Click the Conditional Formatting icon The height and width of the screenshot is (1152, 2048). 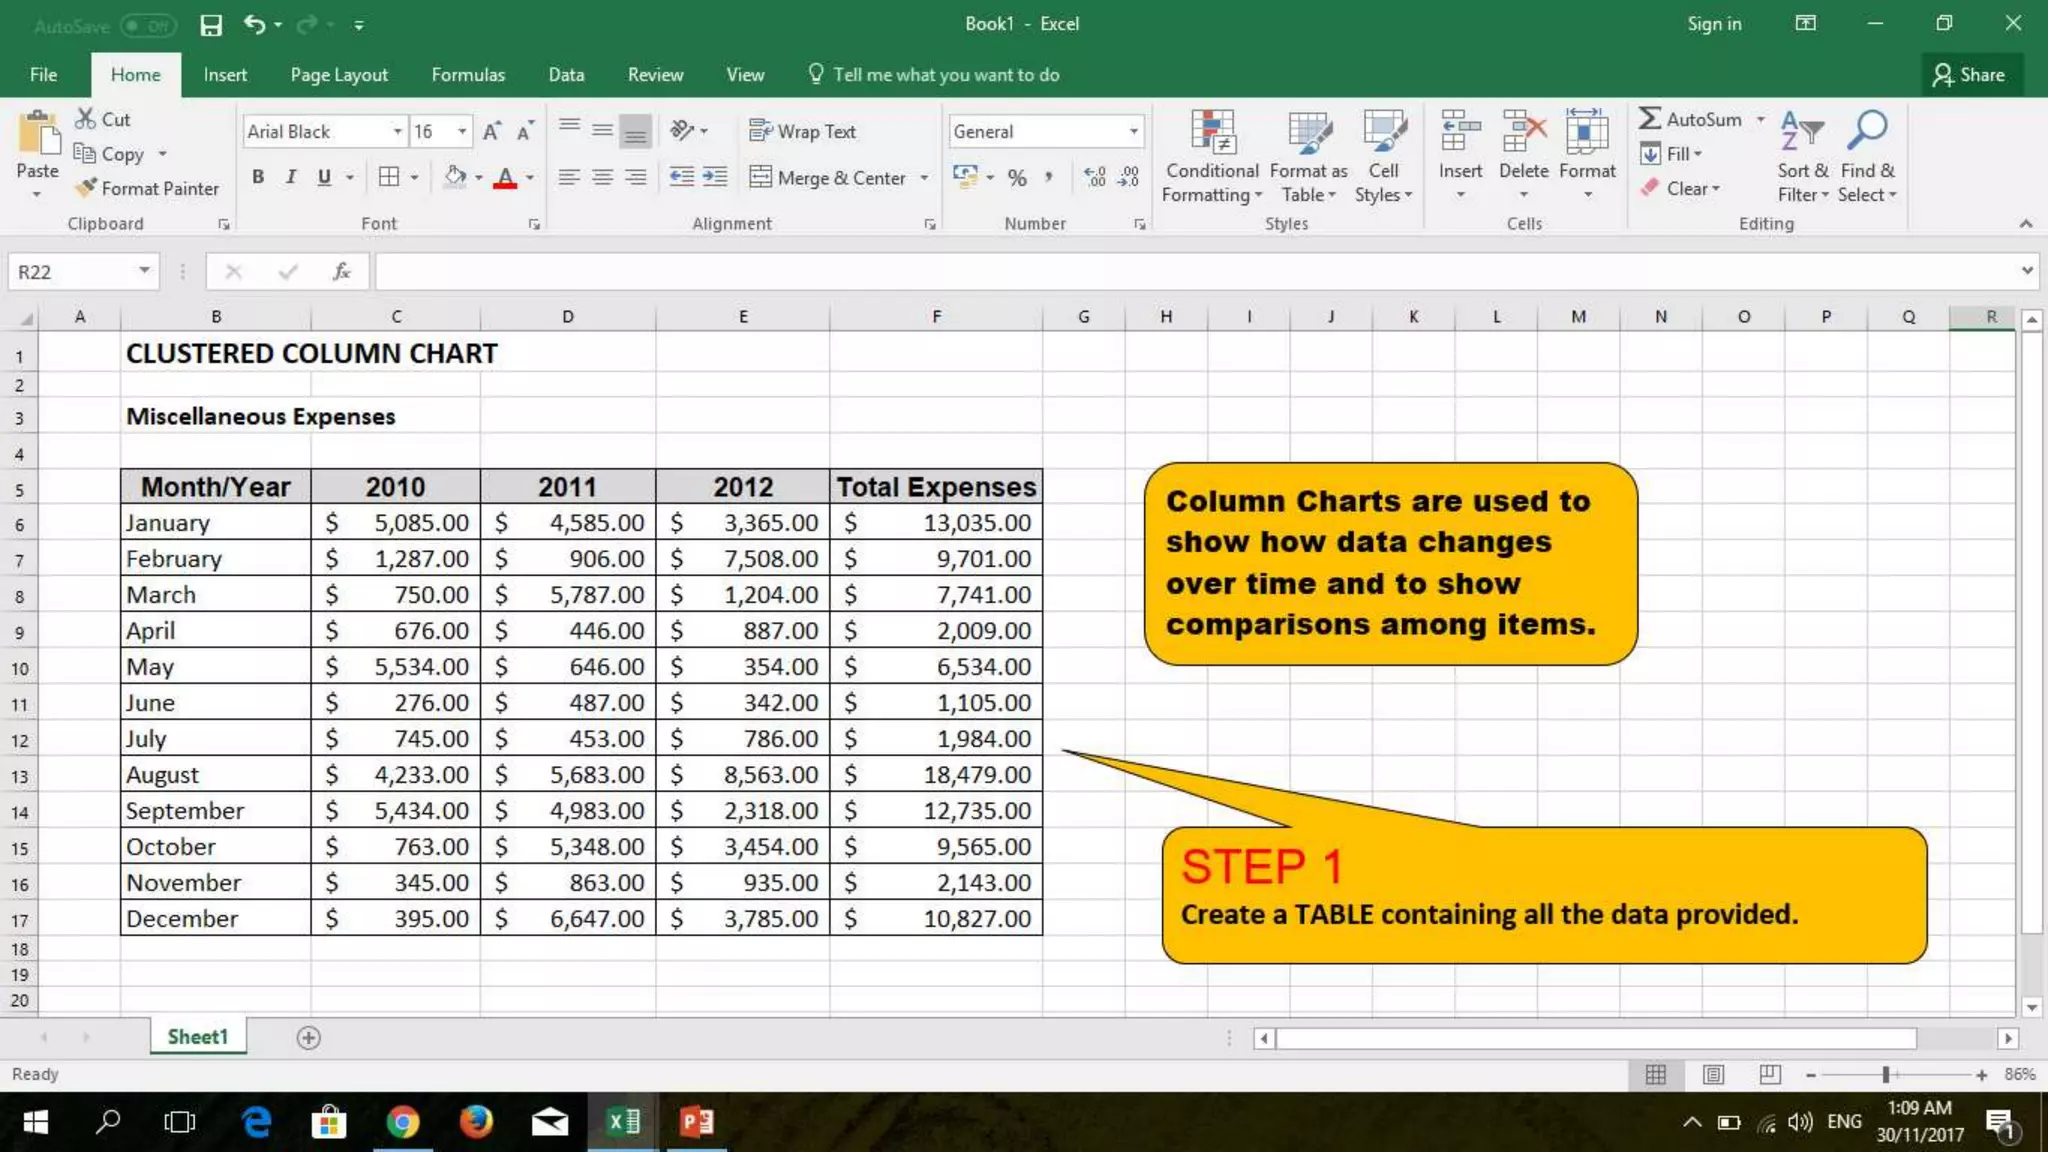[x=1212, y=134]
